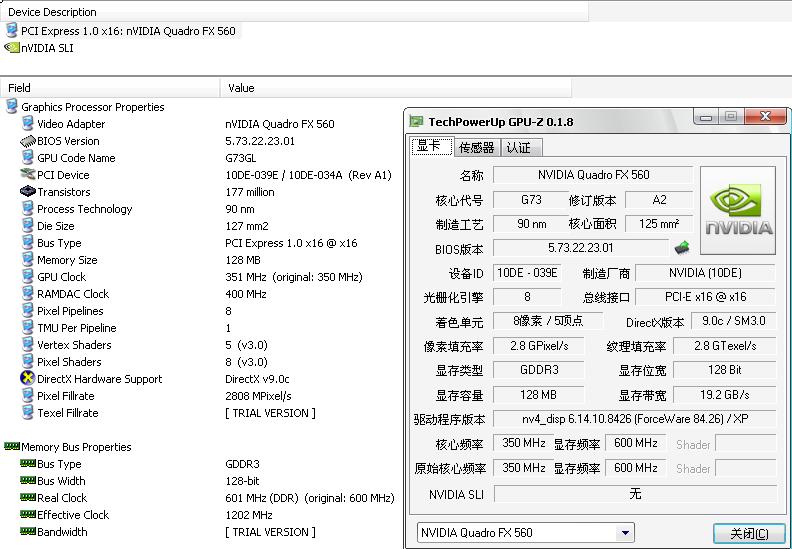792x549 pixels.
Task: Click the Graphics Processor Properties icon
Action: [x=11, y=107]
